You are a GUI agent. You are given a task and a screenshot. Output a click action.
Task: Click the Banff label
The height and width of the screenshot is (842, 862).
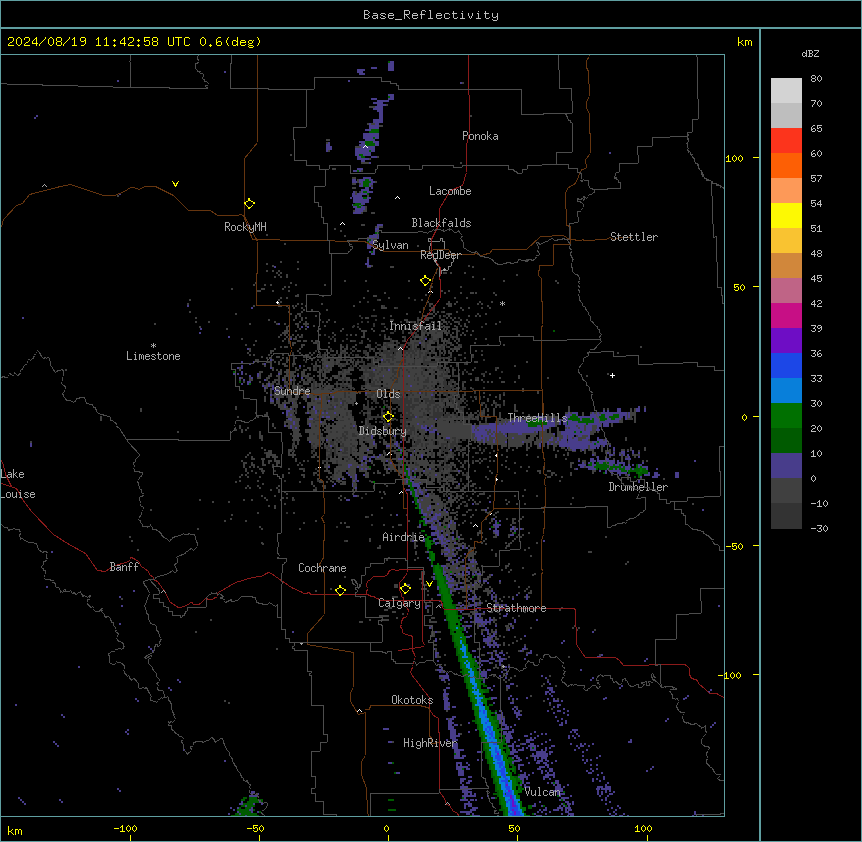click(124, 567)
